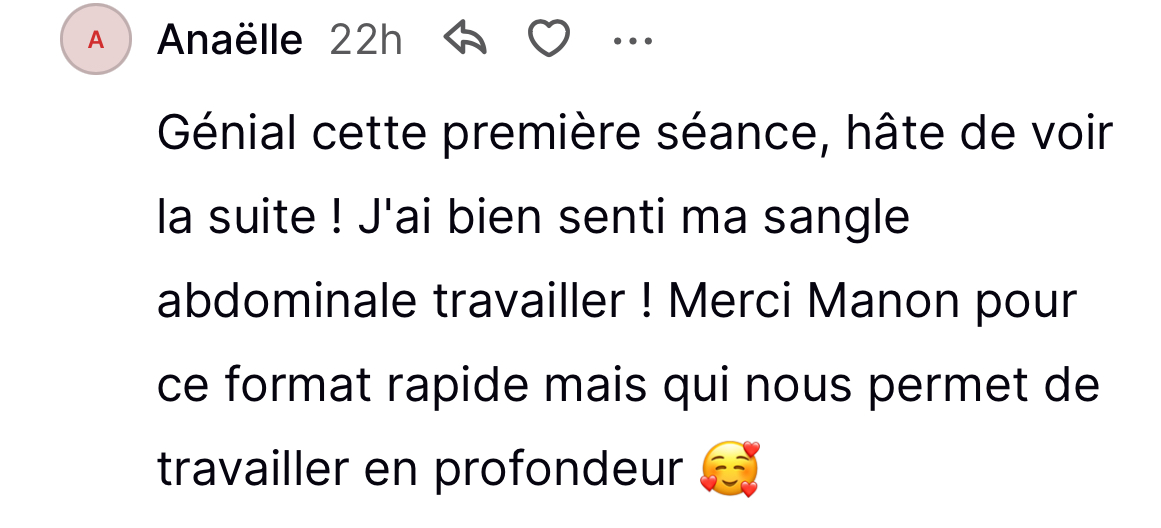Like Anaëlle's comment with the heart icon
Image resolution: width=1161 pixels, height=528 pixels.
point(548,40)
